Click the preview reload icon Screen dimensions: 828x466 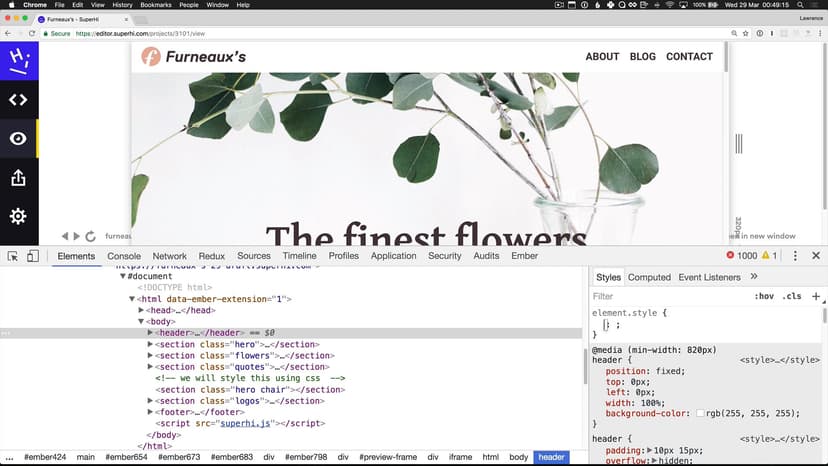tap(90, 237)
